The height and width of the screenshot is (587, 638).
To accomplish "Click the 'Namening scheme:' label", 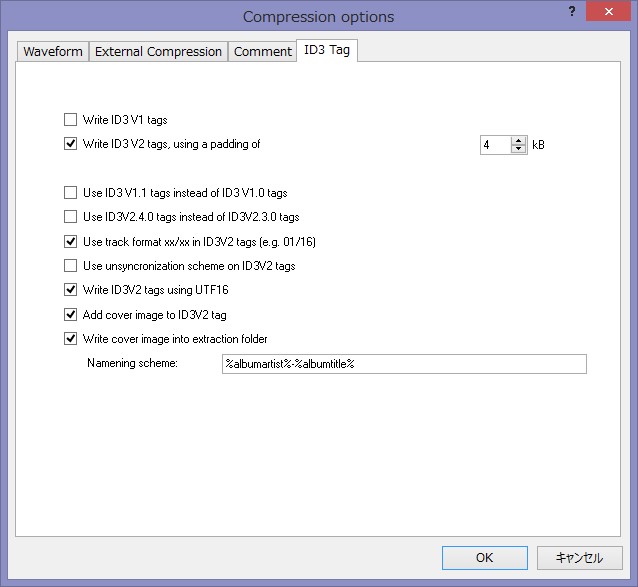I will [x=132, y=363].
